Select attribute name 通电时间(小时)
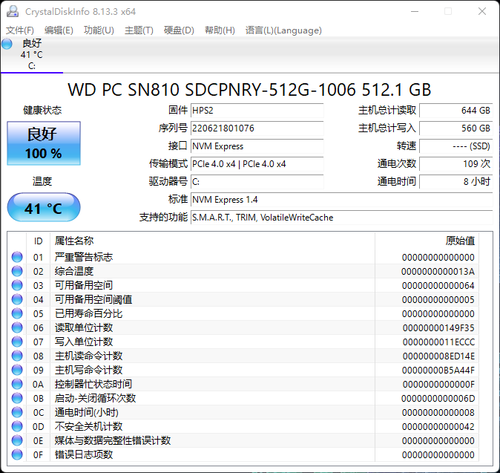500x473 pixels. pyautogui.click(x=87, y=412)
